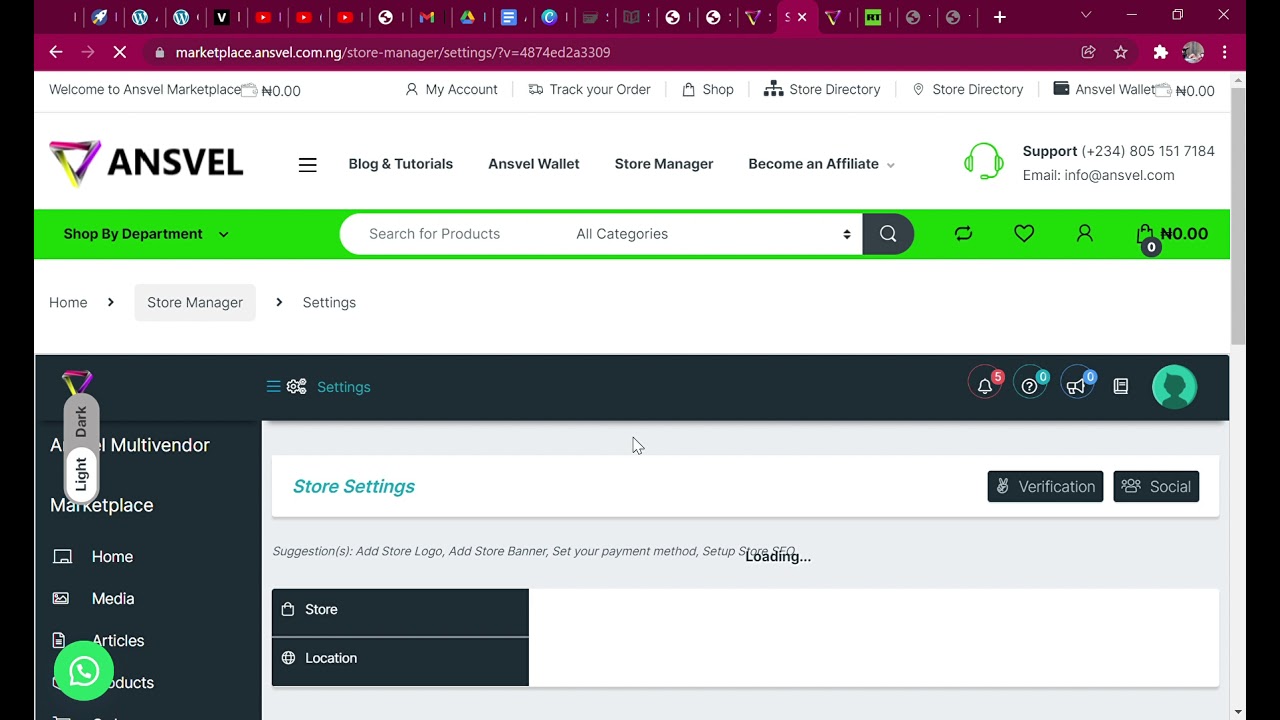The width and height of the screenshot is (1280, 720).
Task: Click the Search for Products field
Action: coord(452,234)
